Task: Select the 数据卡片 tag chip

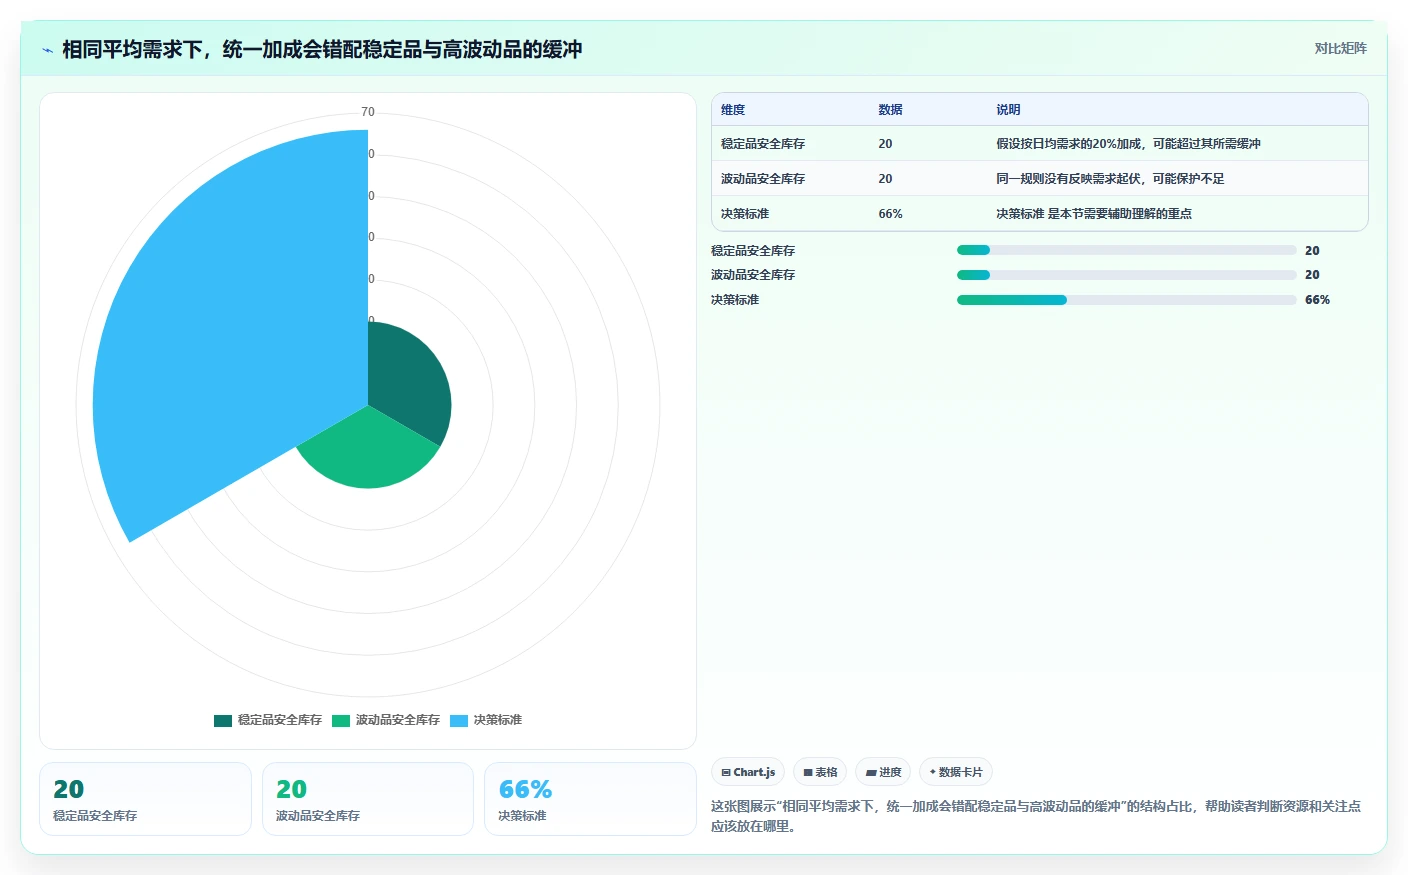Action: 955,772
